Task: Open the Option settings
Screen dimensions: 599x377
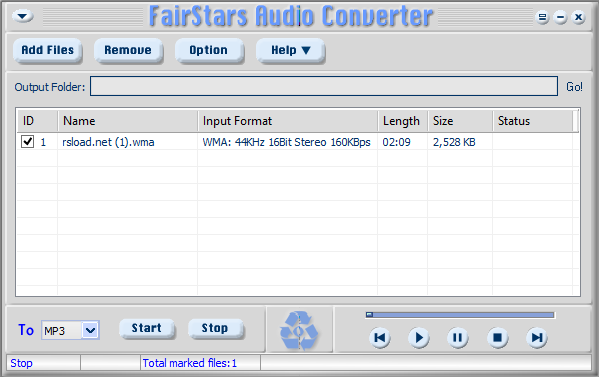Action: pyautogui.click(x=209, y=50)
